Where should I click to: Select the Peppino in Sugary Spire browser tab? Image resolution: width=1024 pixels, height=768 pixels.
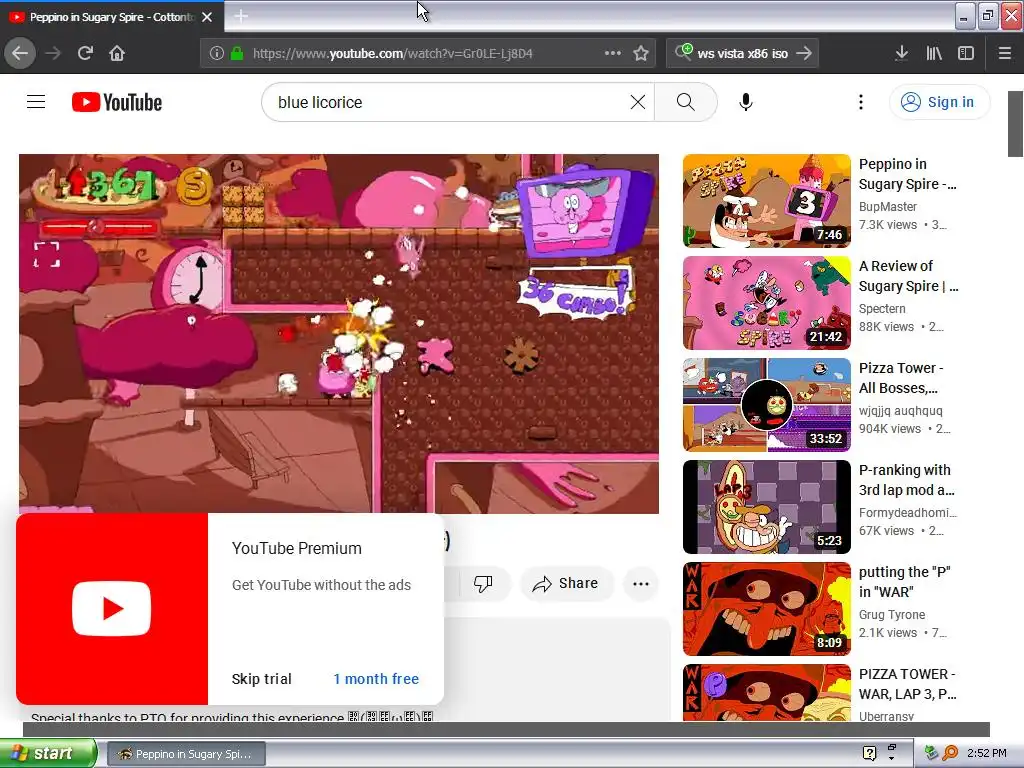tap(111, 17)
